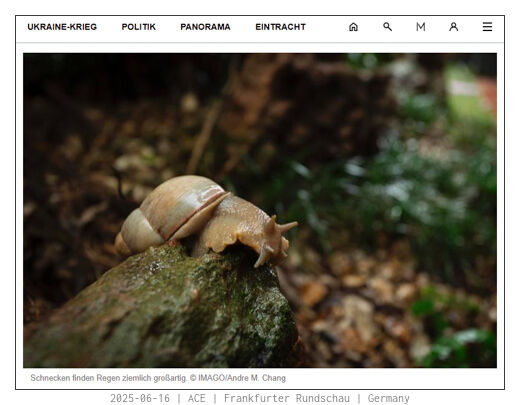Open the user account profile icon
This screenshot has height=405, width=520.
coord(453,27)
